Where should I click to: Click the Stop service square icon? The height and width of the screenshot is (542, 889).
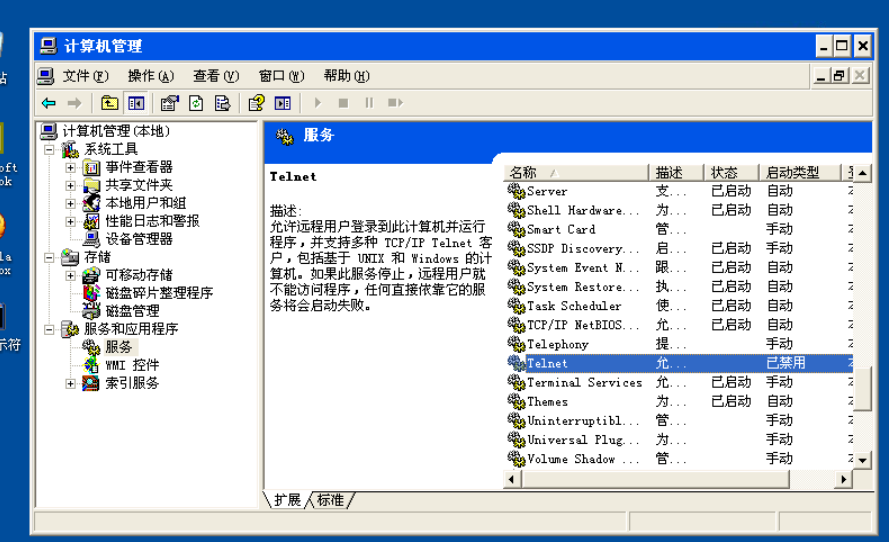click(343, 103)
